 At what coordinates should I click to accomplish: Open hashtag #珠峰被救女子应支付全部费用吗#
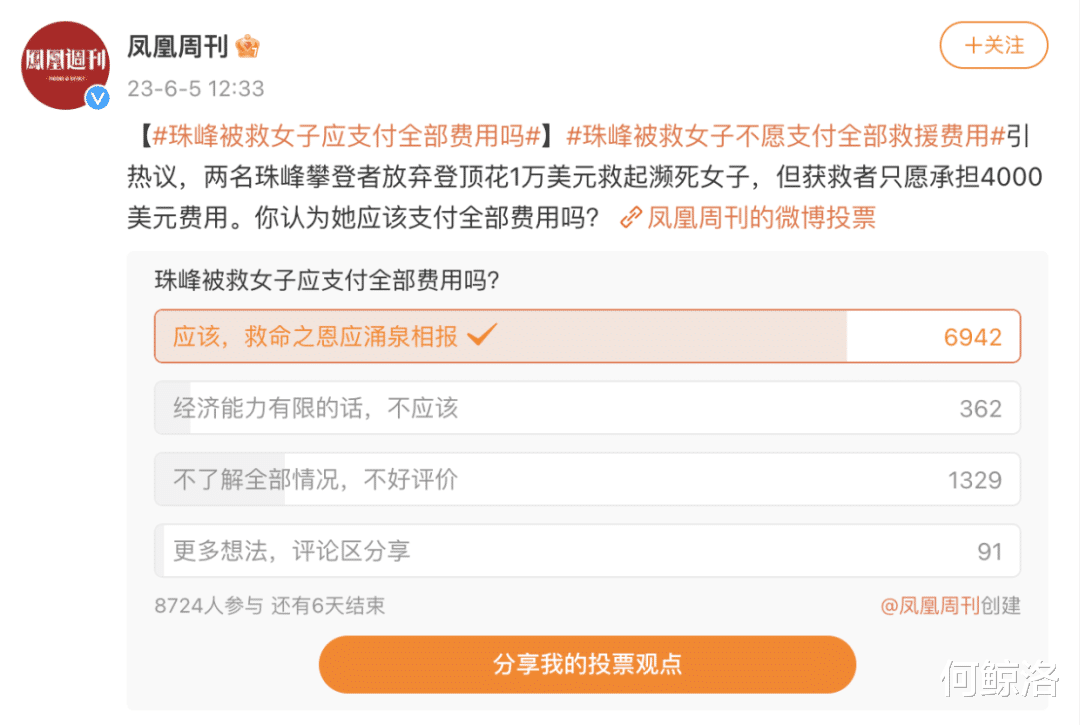pos(346,135)
